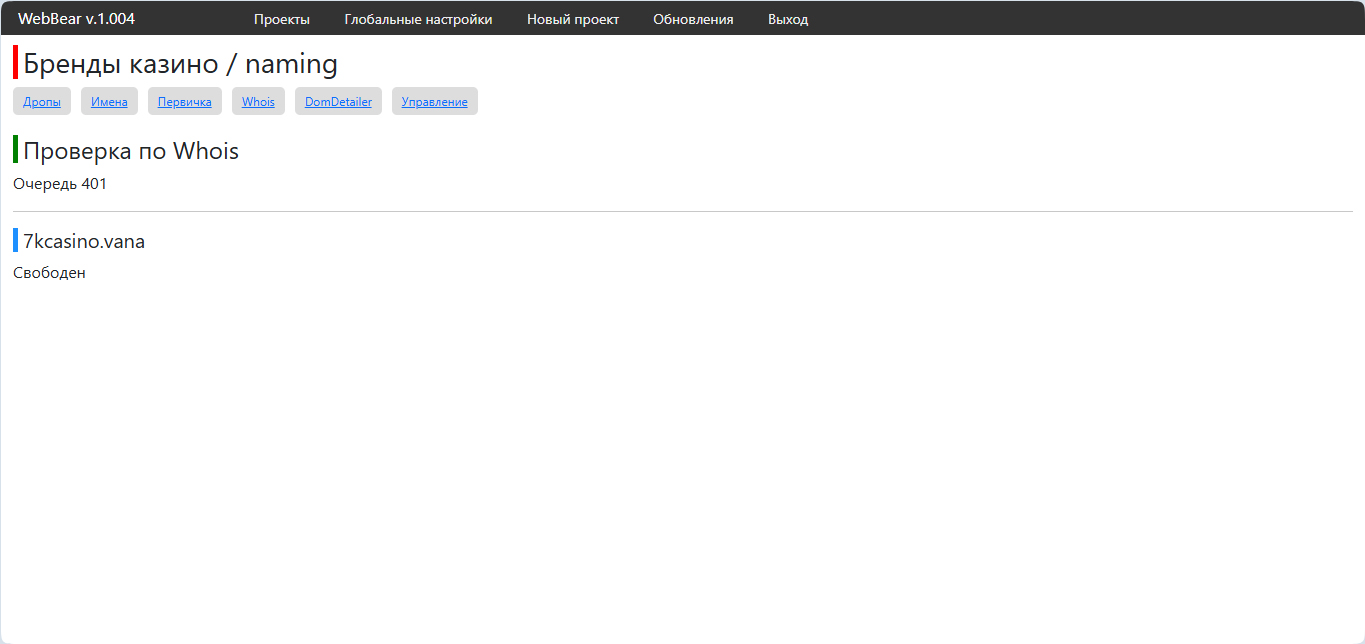Open the Обновления menu item
Screen dimensions: 1365x644
click(693, 19)
